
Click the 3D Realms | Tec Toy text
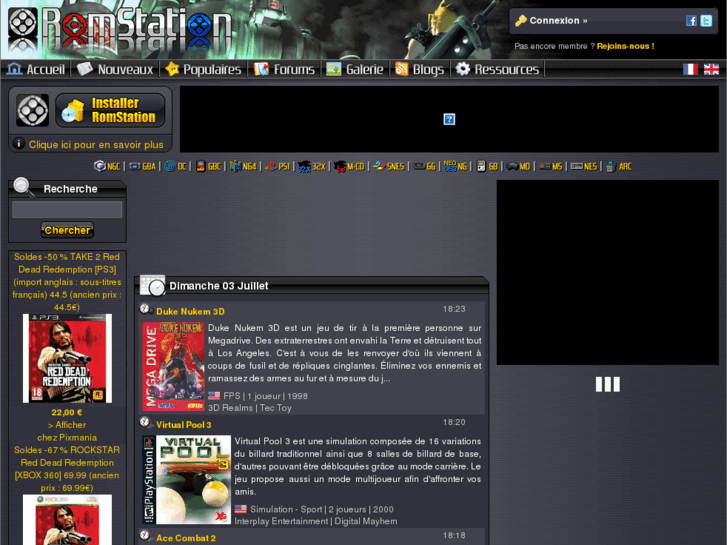pyautogui.click(x=249, y=408)
